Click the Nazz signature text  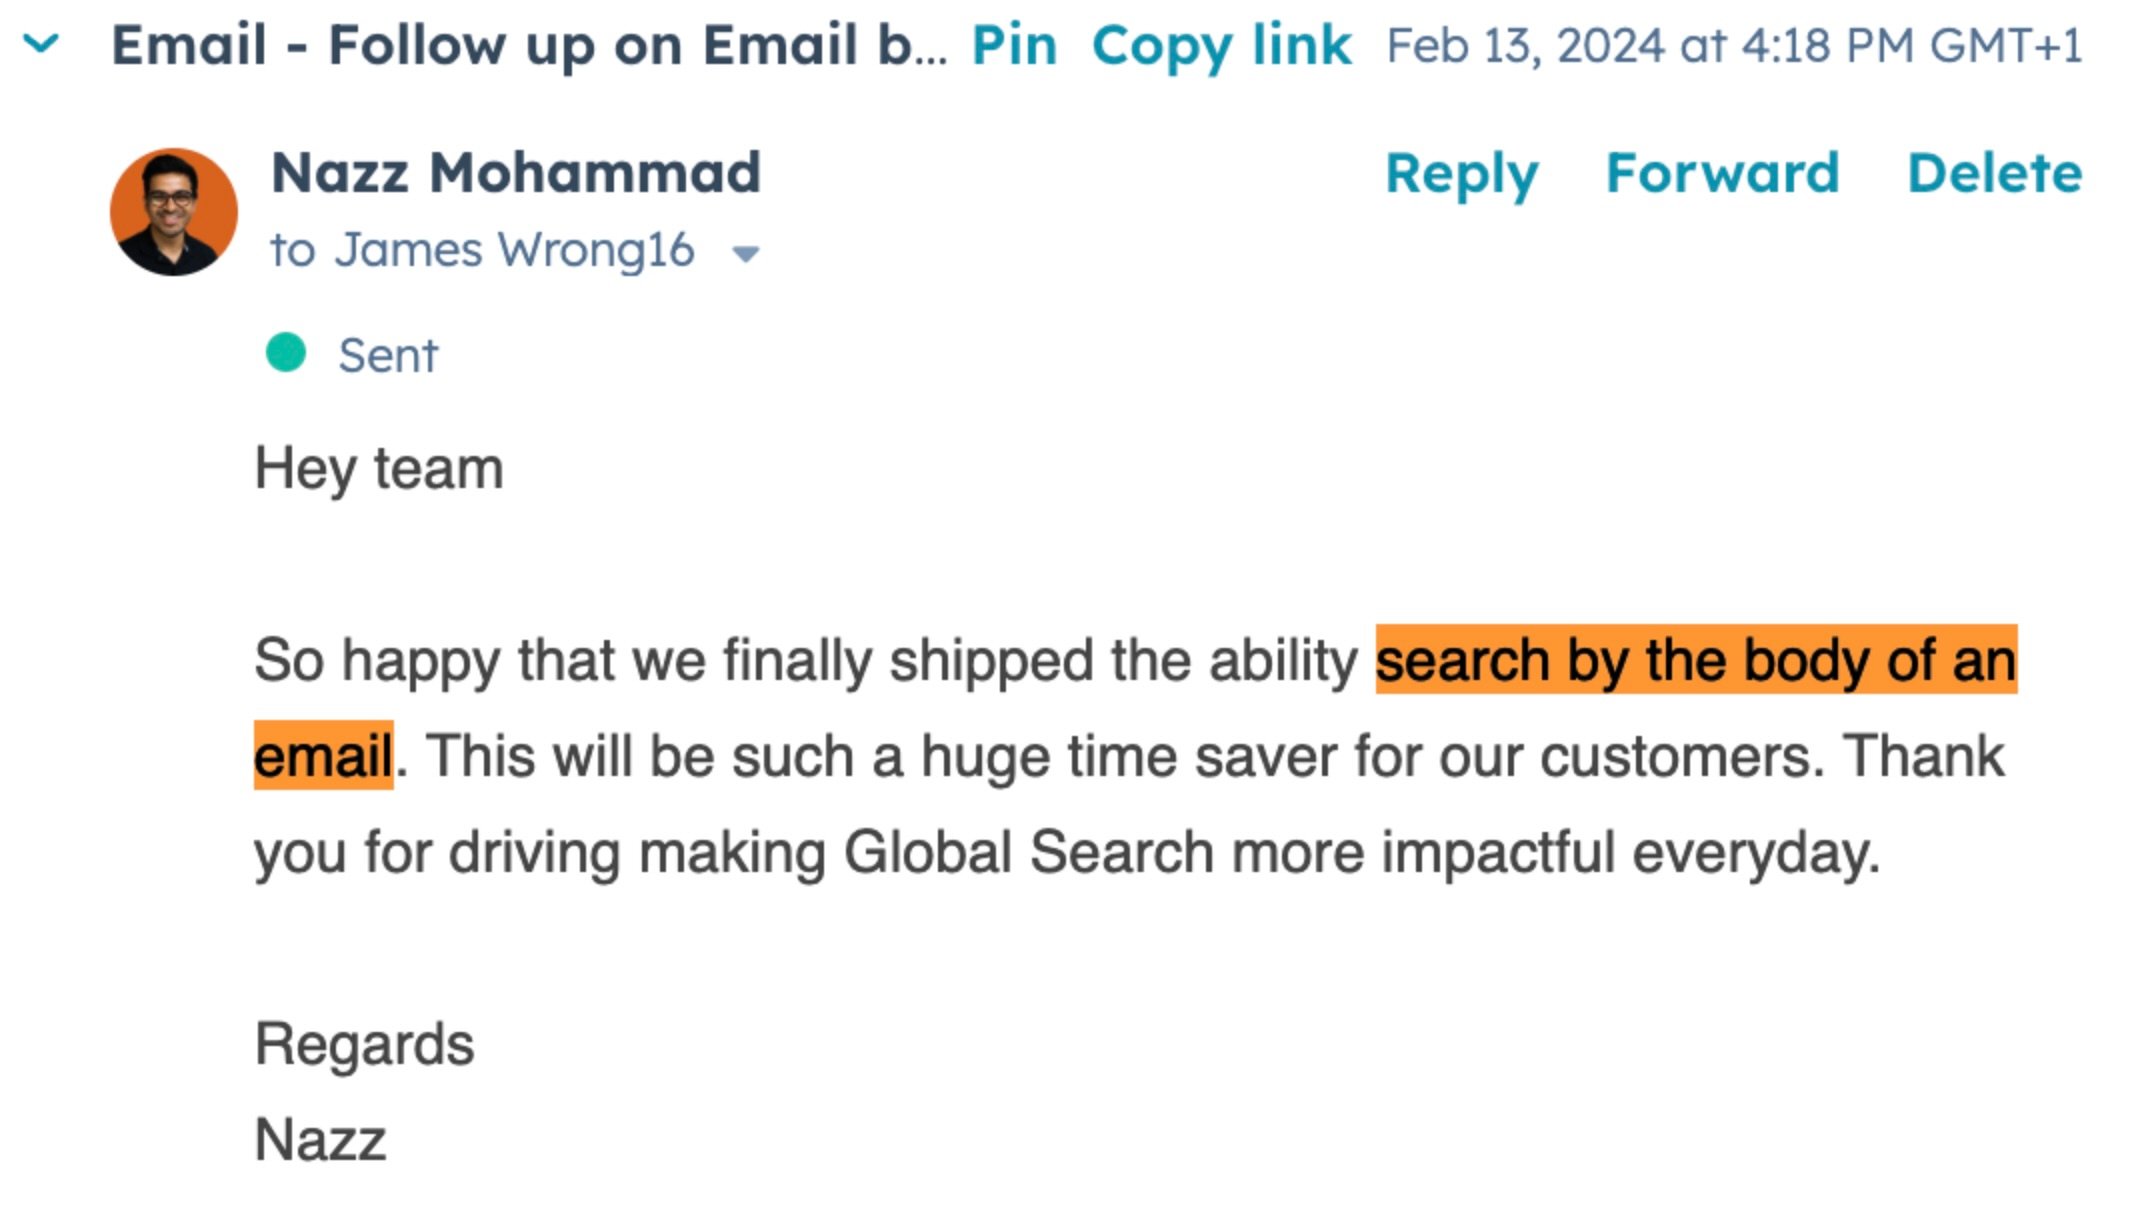320,1139
